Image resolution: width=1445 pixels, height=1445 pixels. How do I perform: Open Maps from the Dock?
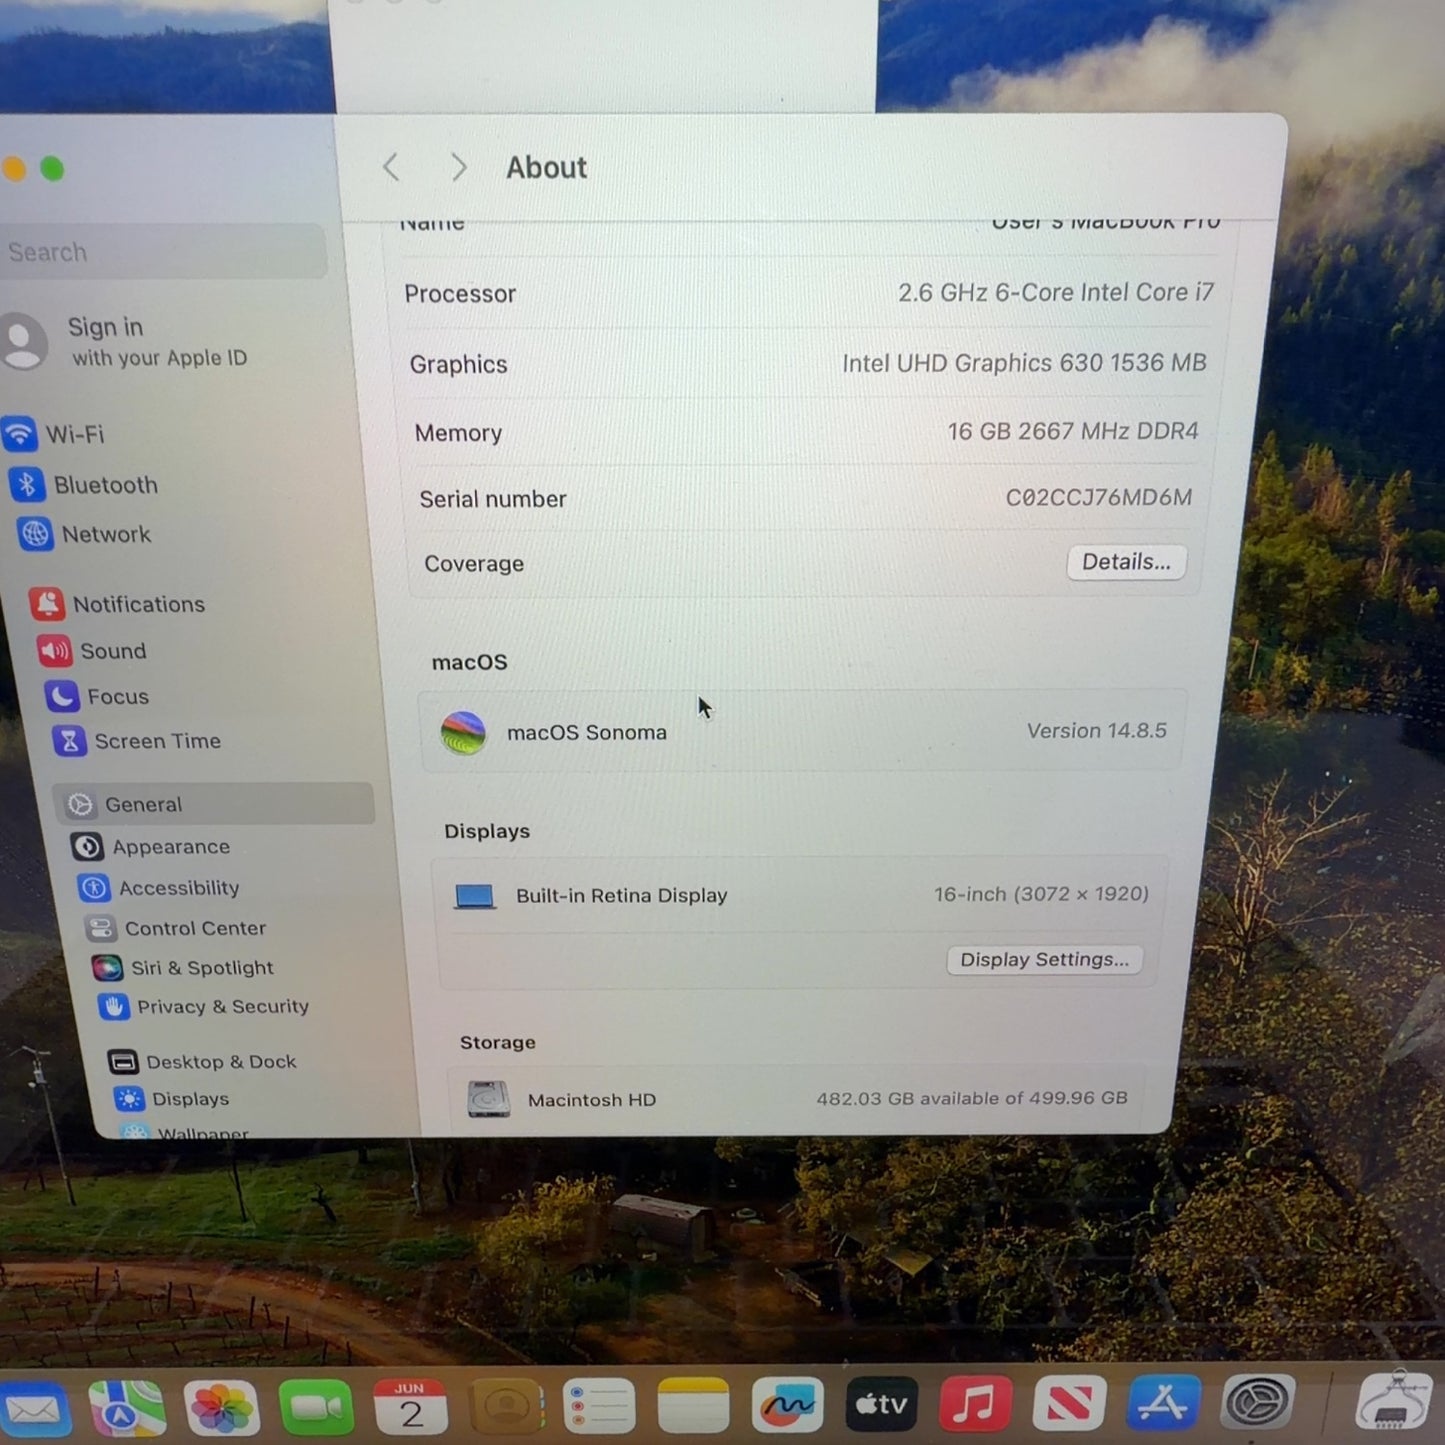click(x=127, y=1408)
